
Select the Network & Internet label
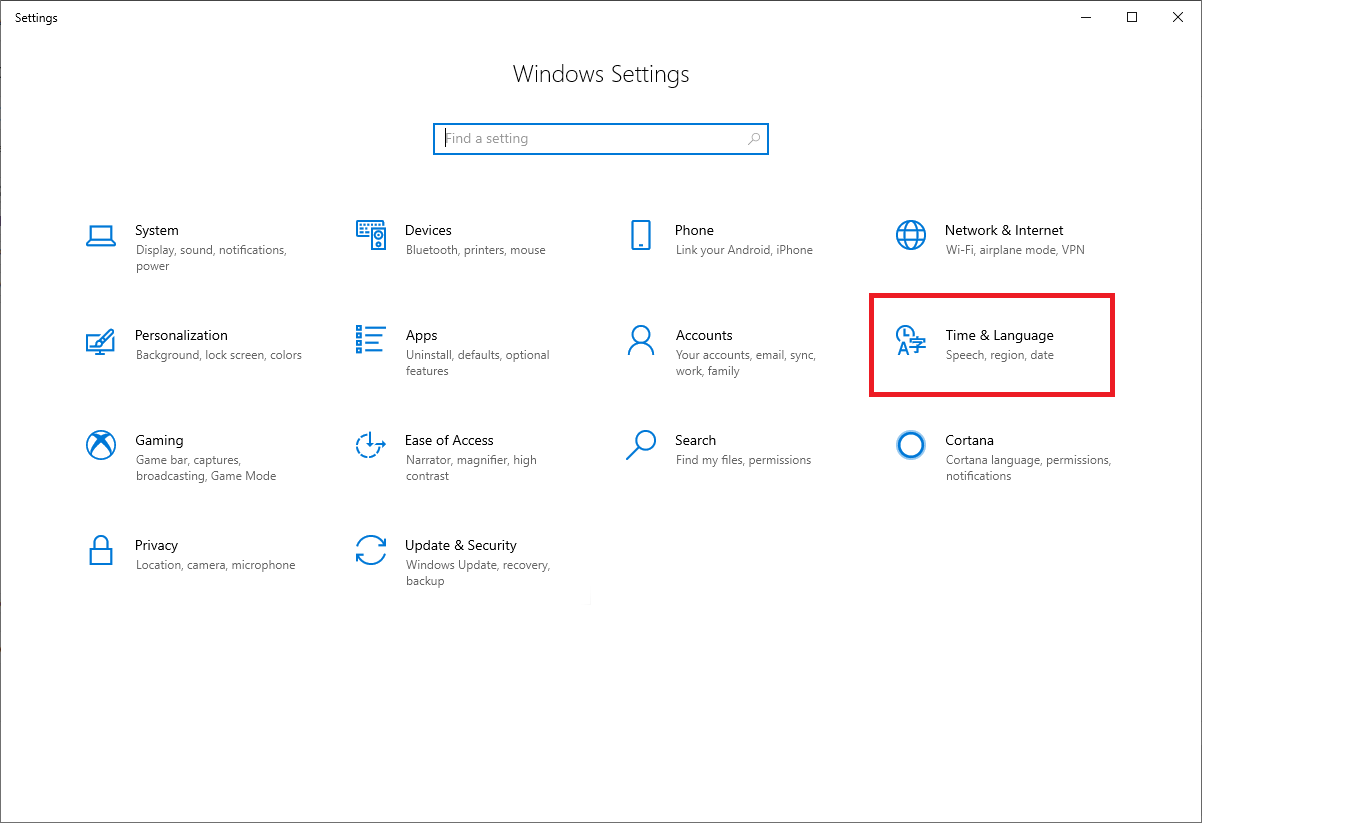tap(1004, 230)
